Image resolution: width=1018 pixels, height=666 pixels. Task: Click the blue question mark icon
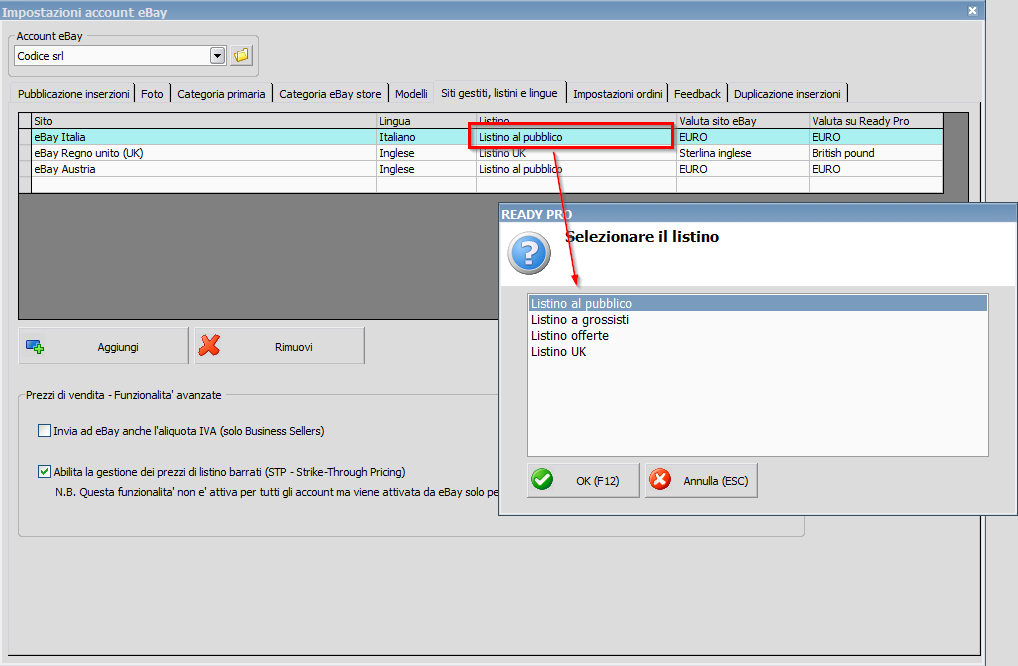coord(529,253)
